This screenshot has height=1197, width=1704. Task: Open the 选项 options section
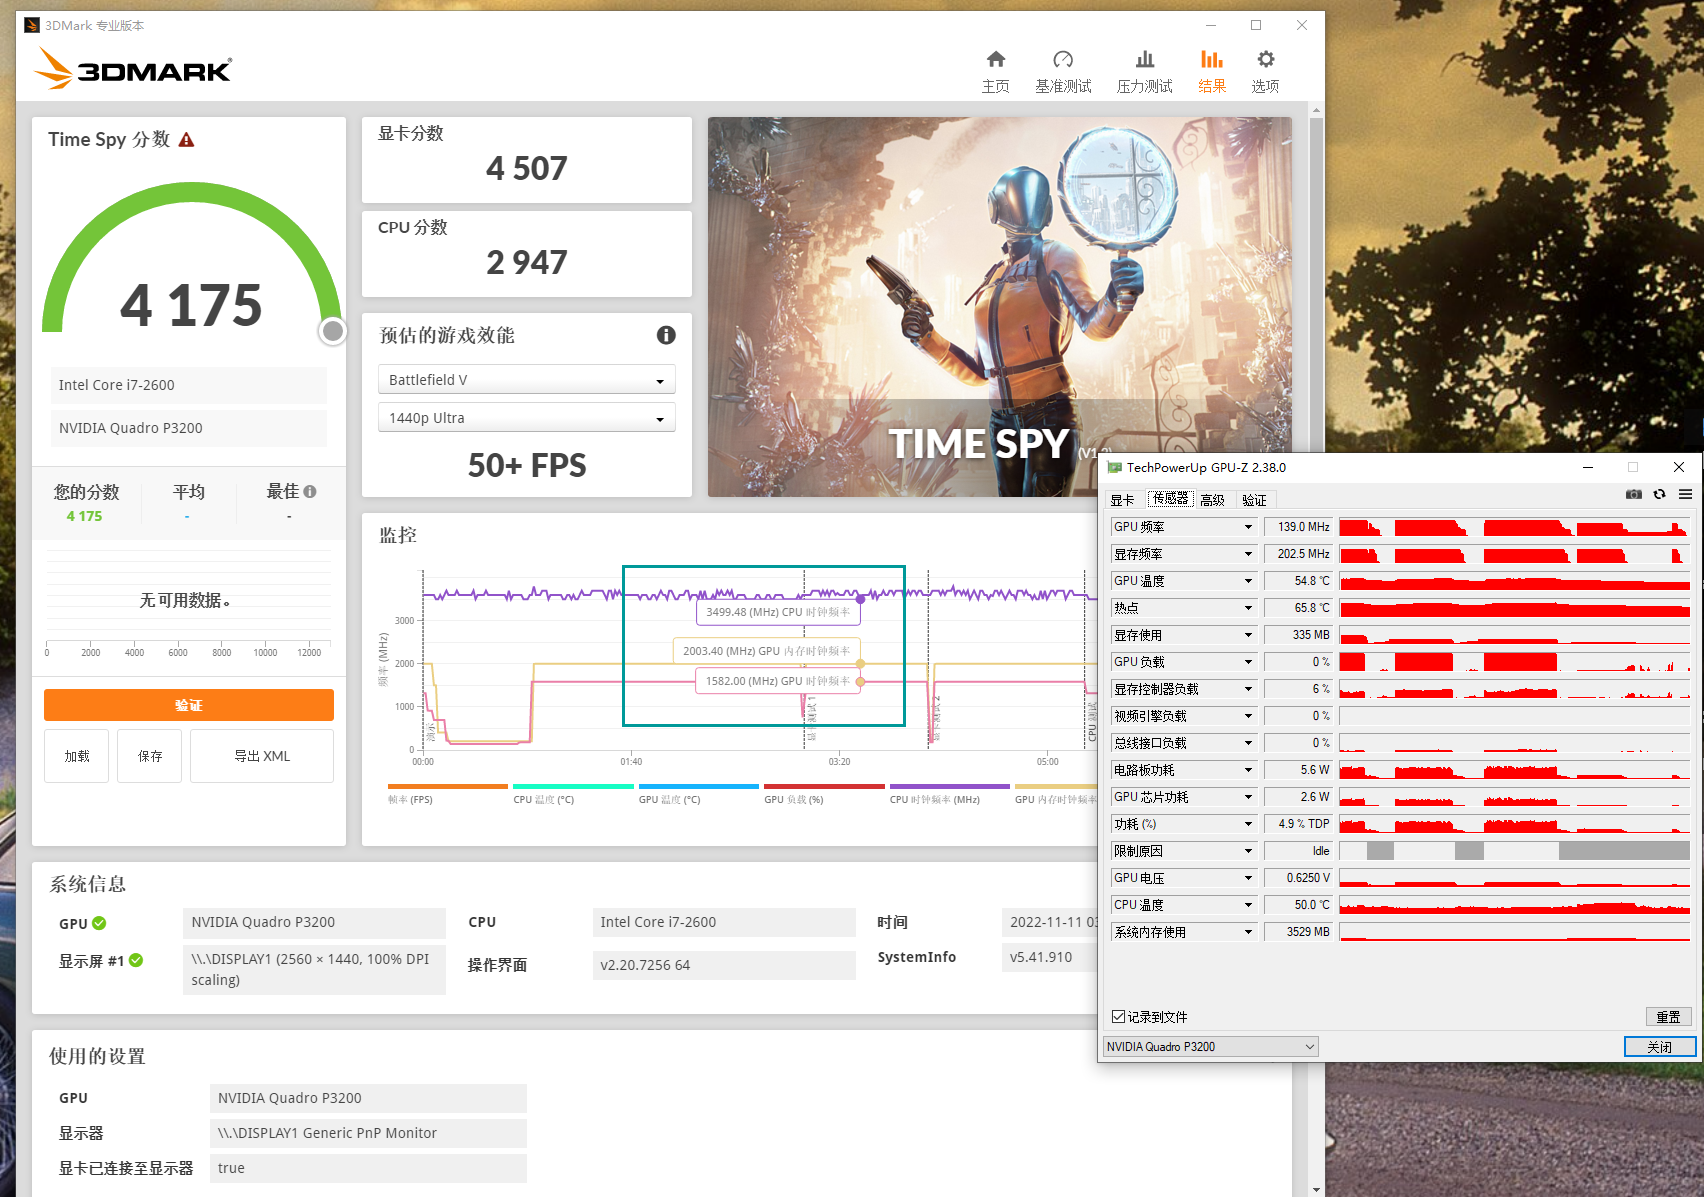1265,71
